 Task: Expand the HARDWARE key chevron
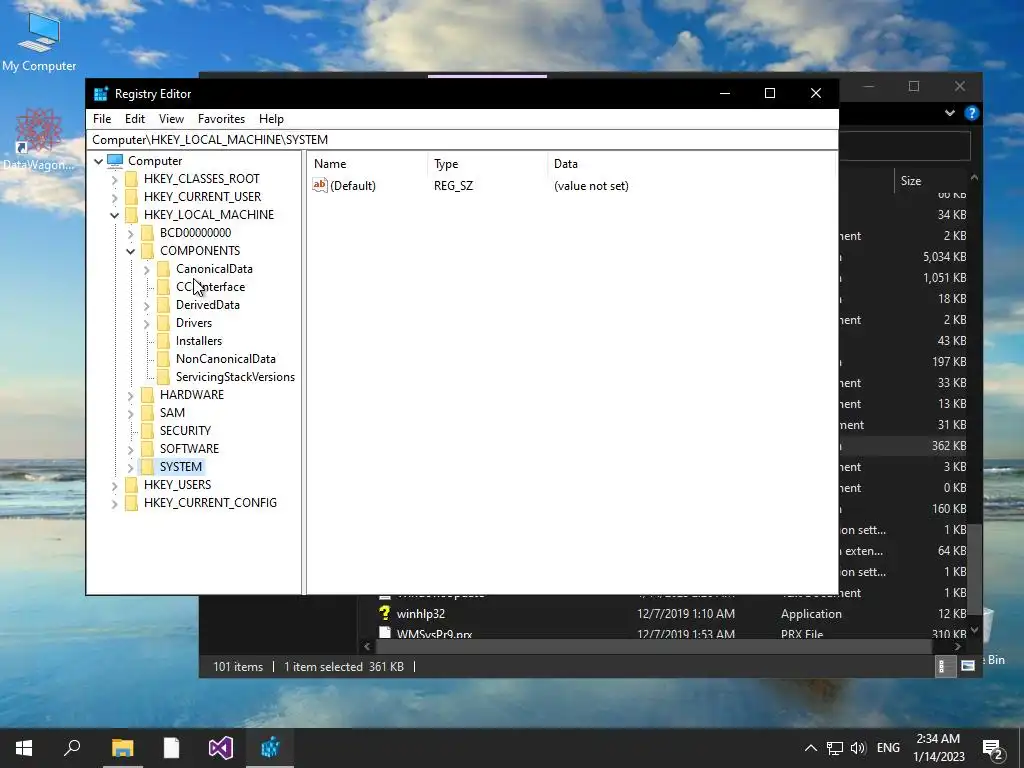tap(131, 395)
